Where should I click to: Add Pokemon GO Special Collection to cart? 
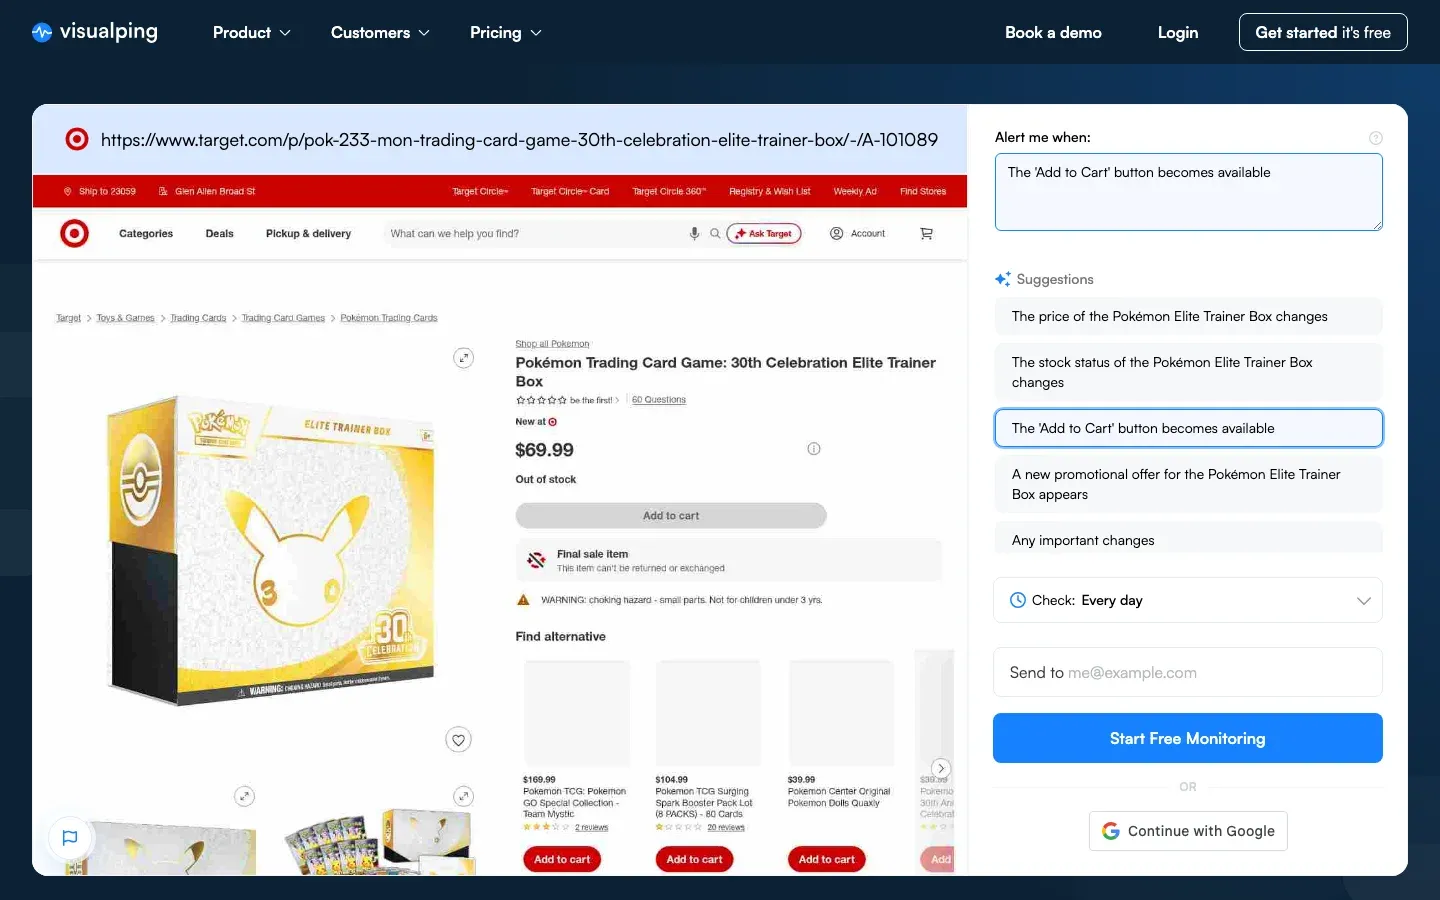point(562,859)
